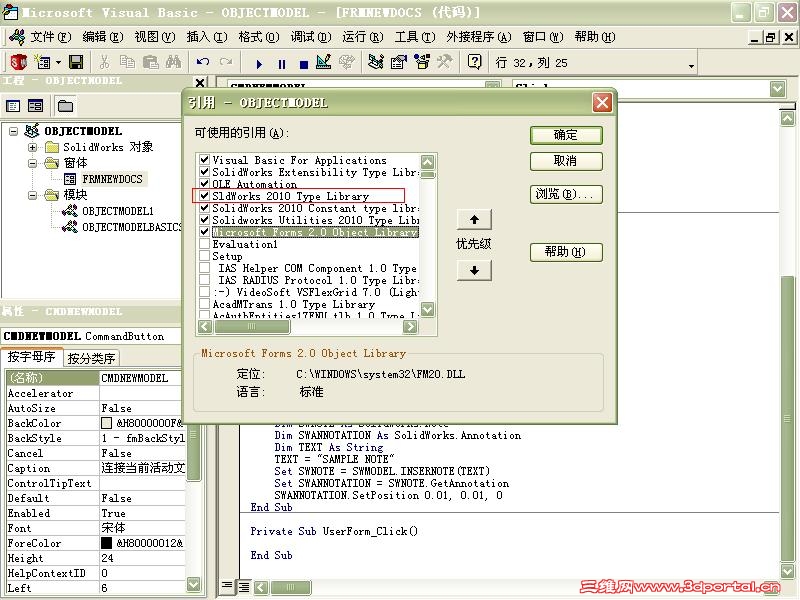800x600 pixels.
Task: Click 浏览(B)... to browse for reference
Action: click(566, 194)
